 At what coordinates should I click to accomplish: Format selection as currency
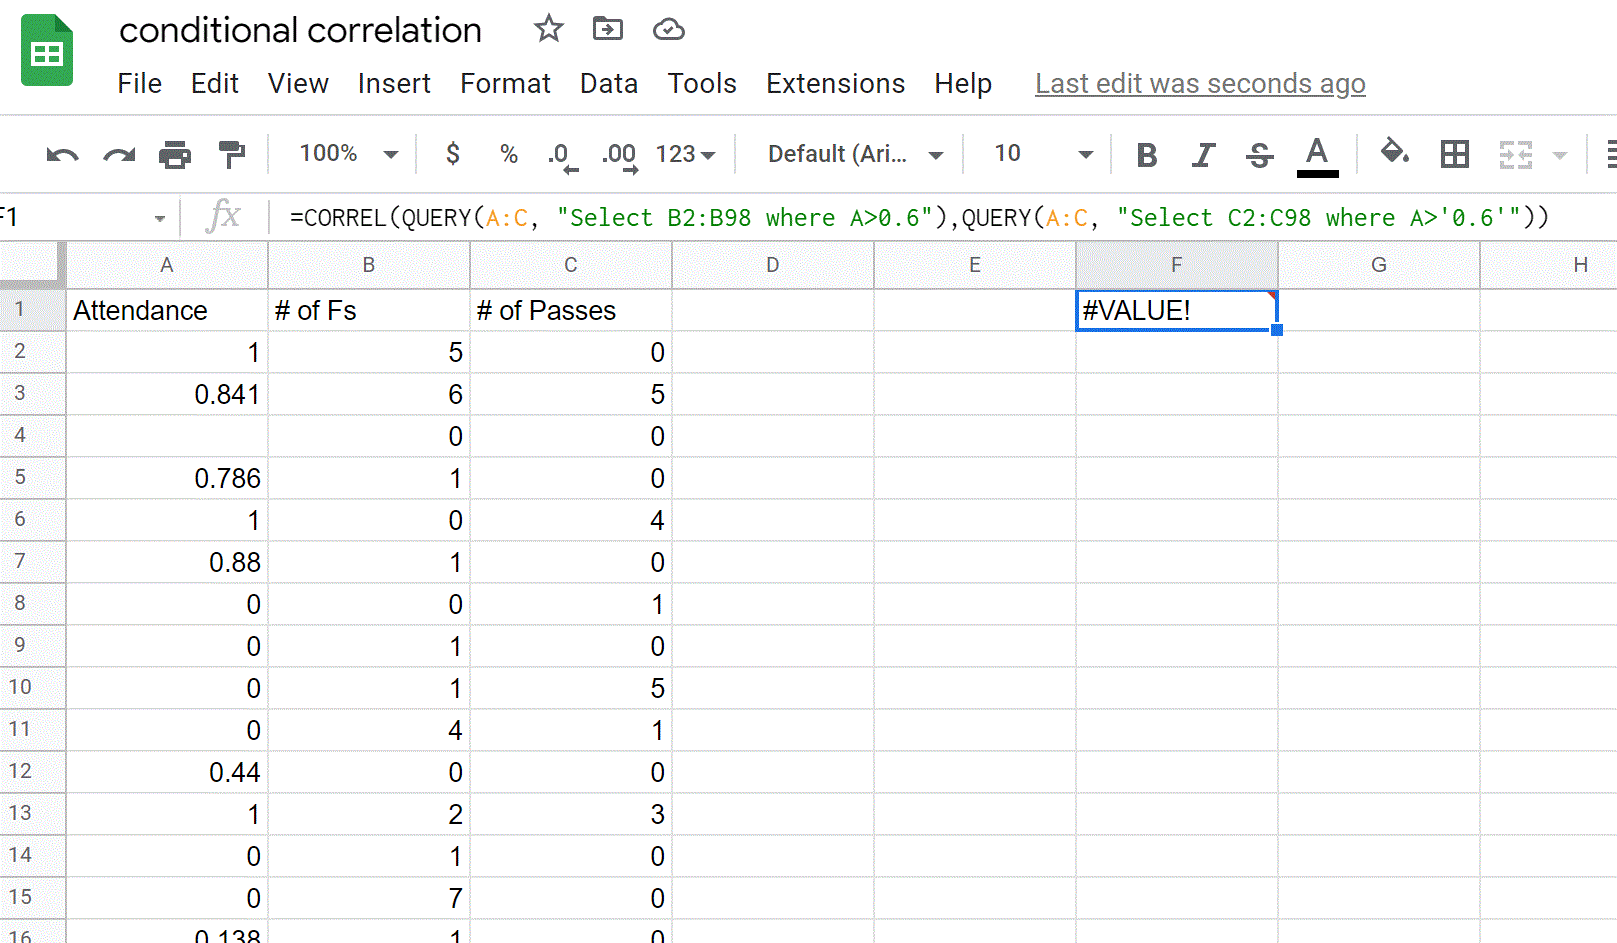(453, 154)
